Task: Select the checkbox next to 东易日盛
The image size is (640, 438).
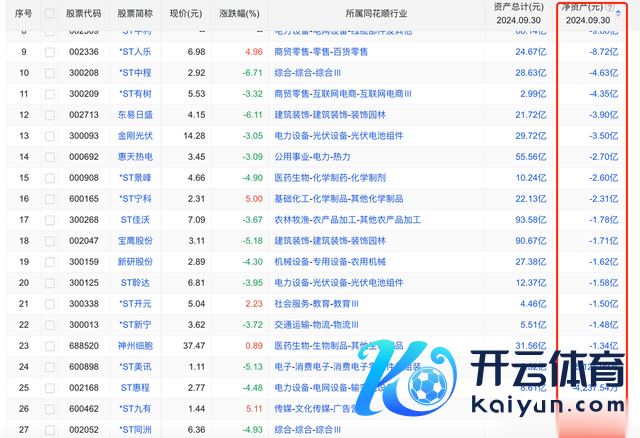Action: pyautogui.click(x=50, y=114)
